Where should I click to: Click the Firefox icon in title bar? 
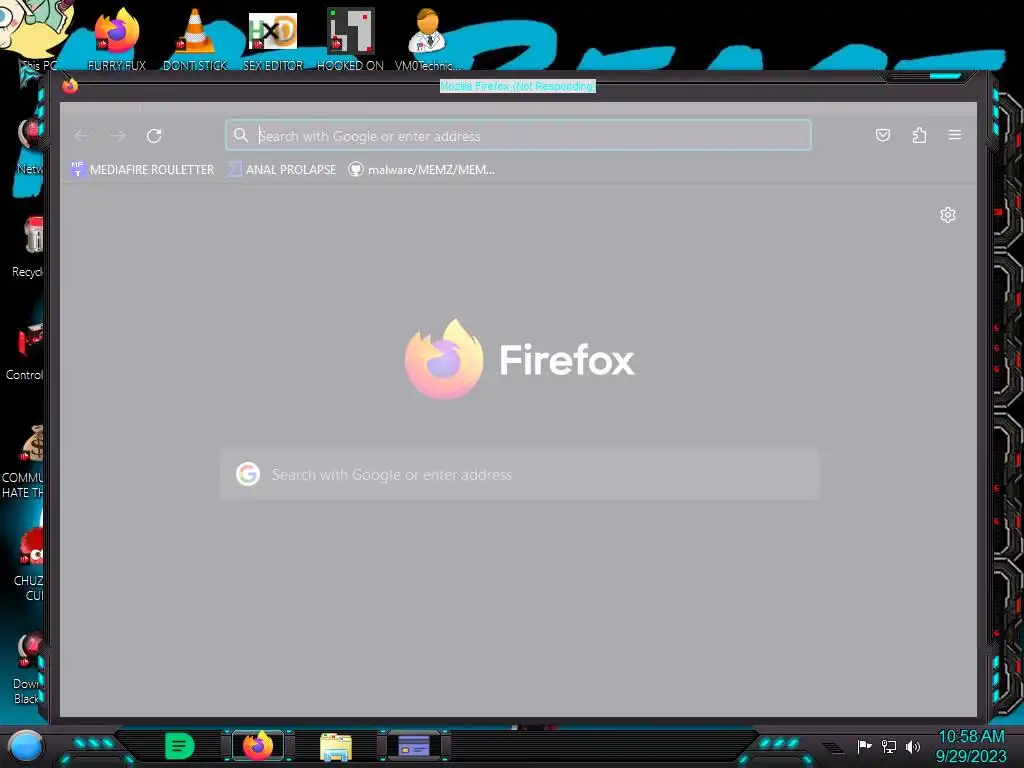pos(70,86)
